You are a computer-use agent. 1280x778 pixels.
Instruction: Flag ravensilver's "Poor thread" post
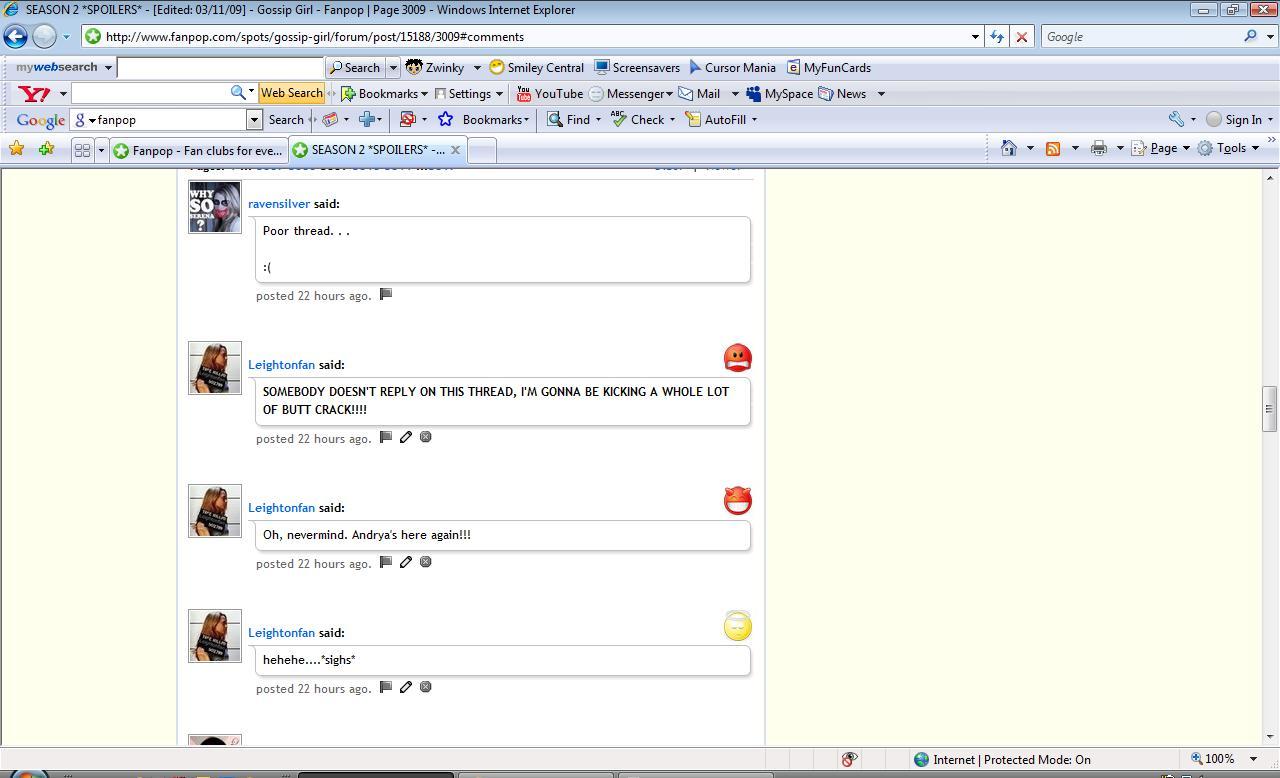[386, 295]
